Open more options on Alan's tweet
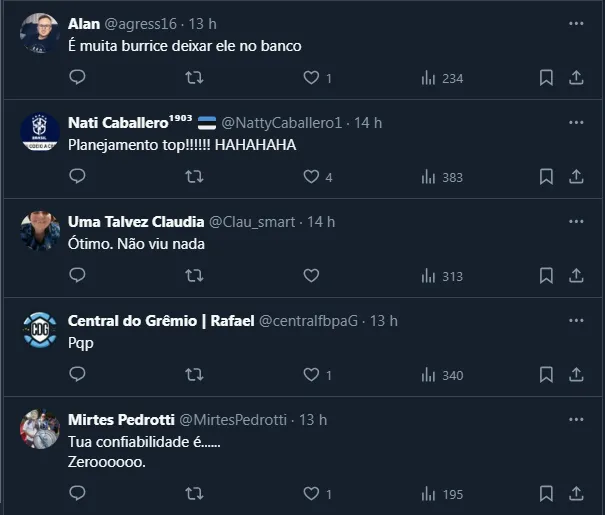 (576, 22)
